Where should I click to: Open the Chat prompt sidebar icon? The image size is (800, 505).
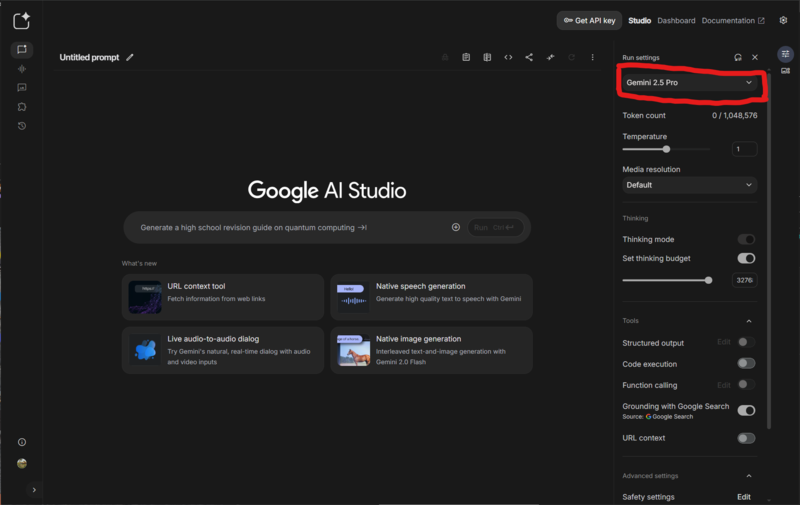(21, 49)
